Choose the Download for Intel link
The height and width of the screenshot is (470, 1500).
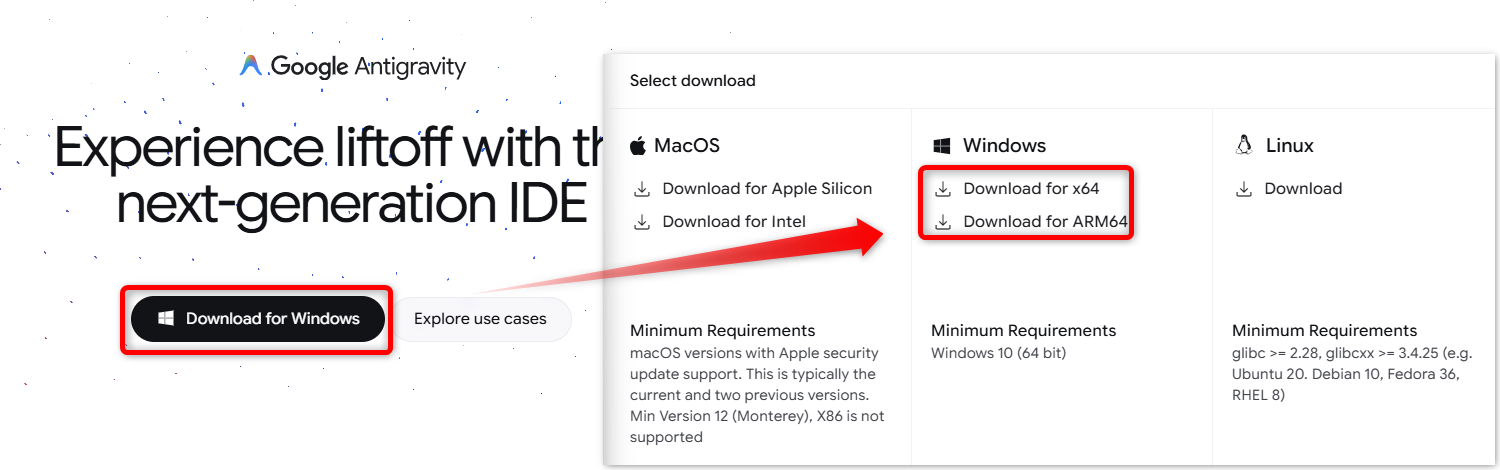(734, 222)
